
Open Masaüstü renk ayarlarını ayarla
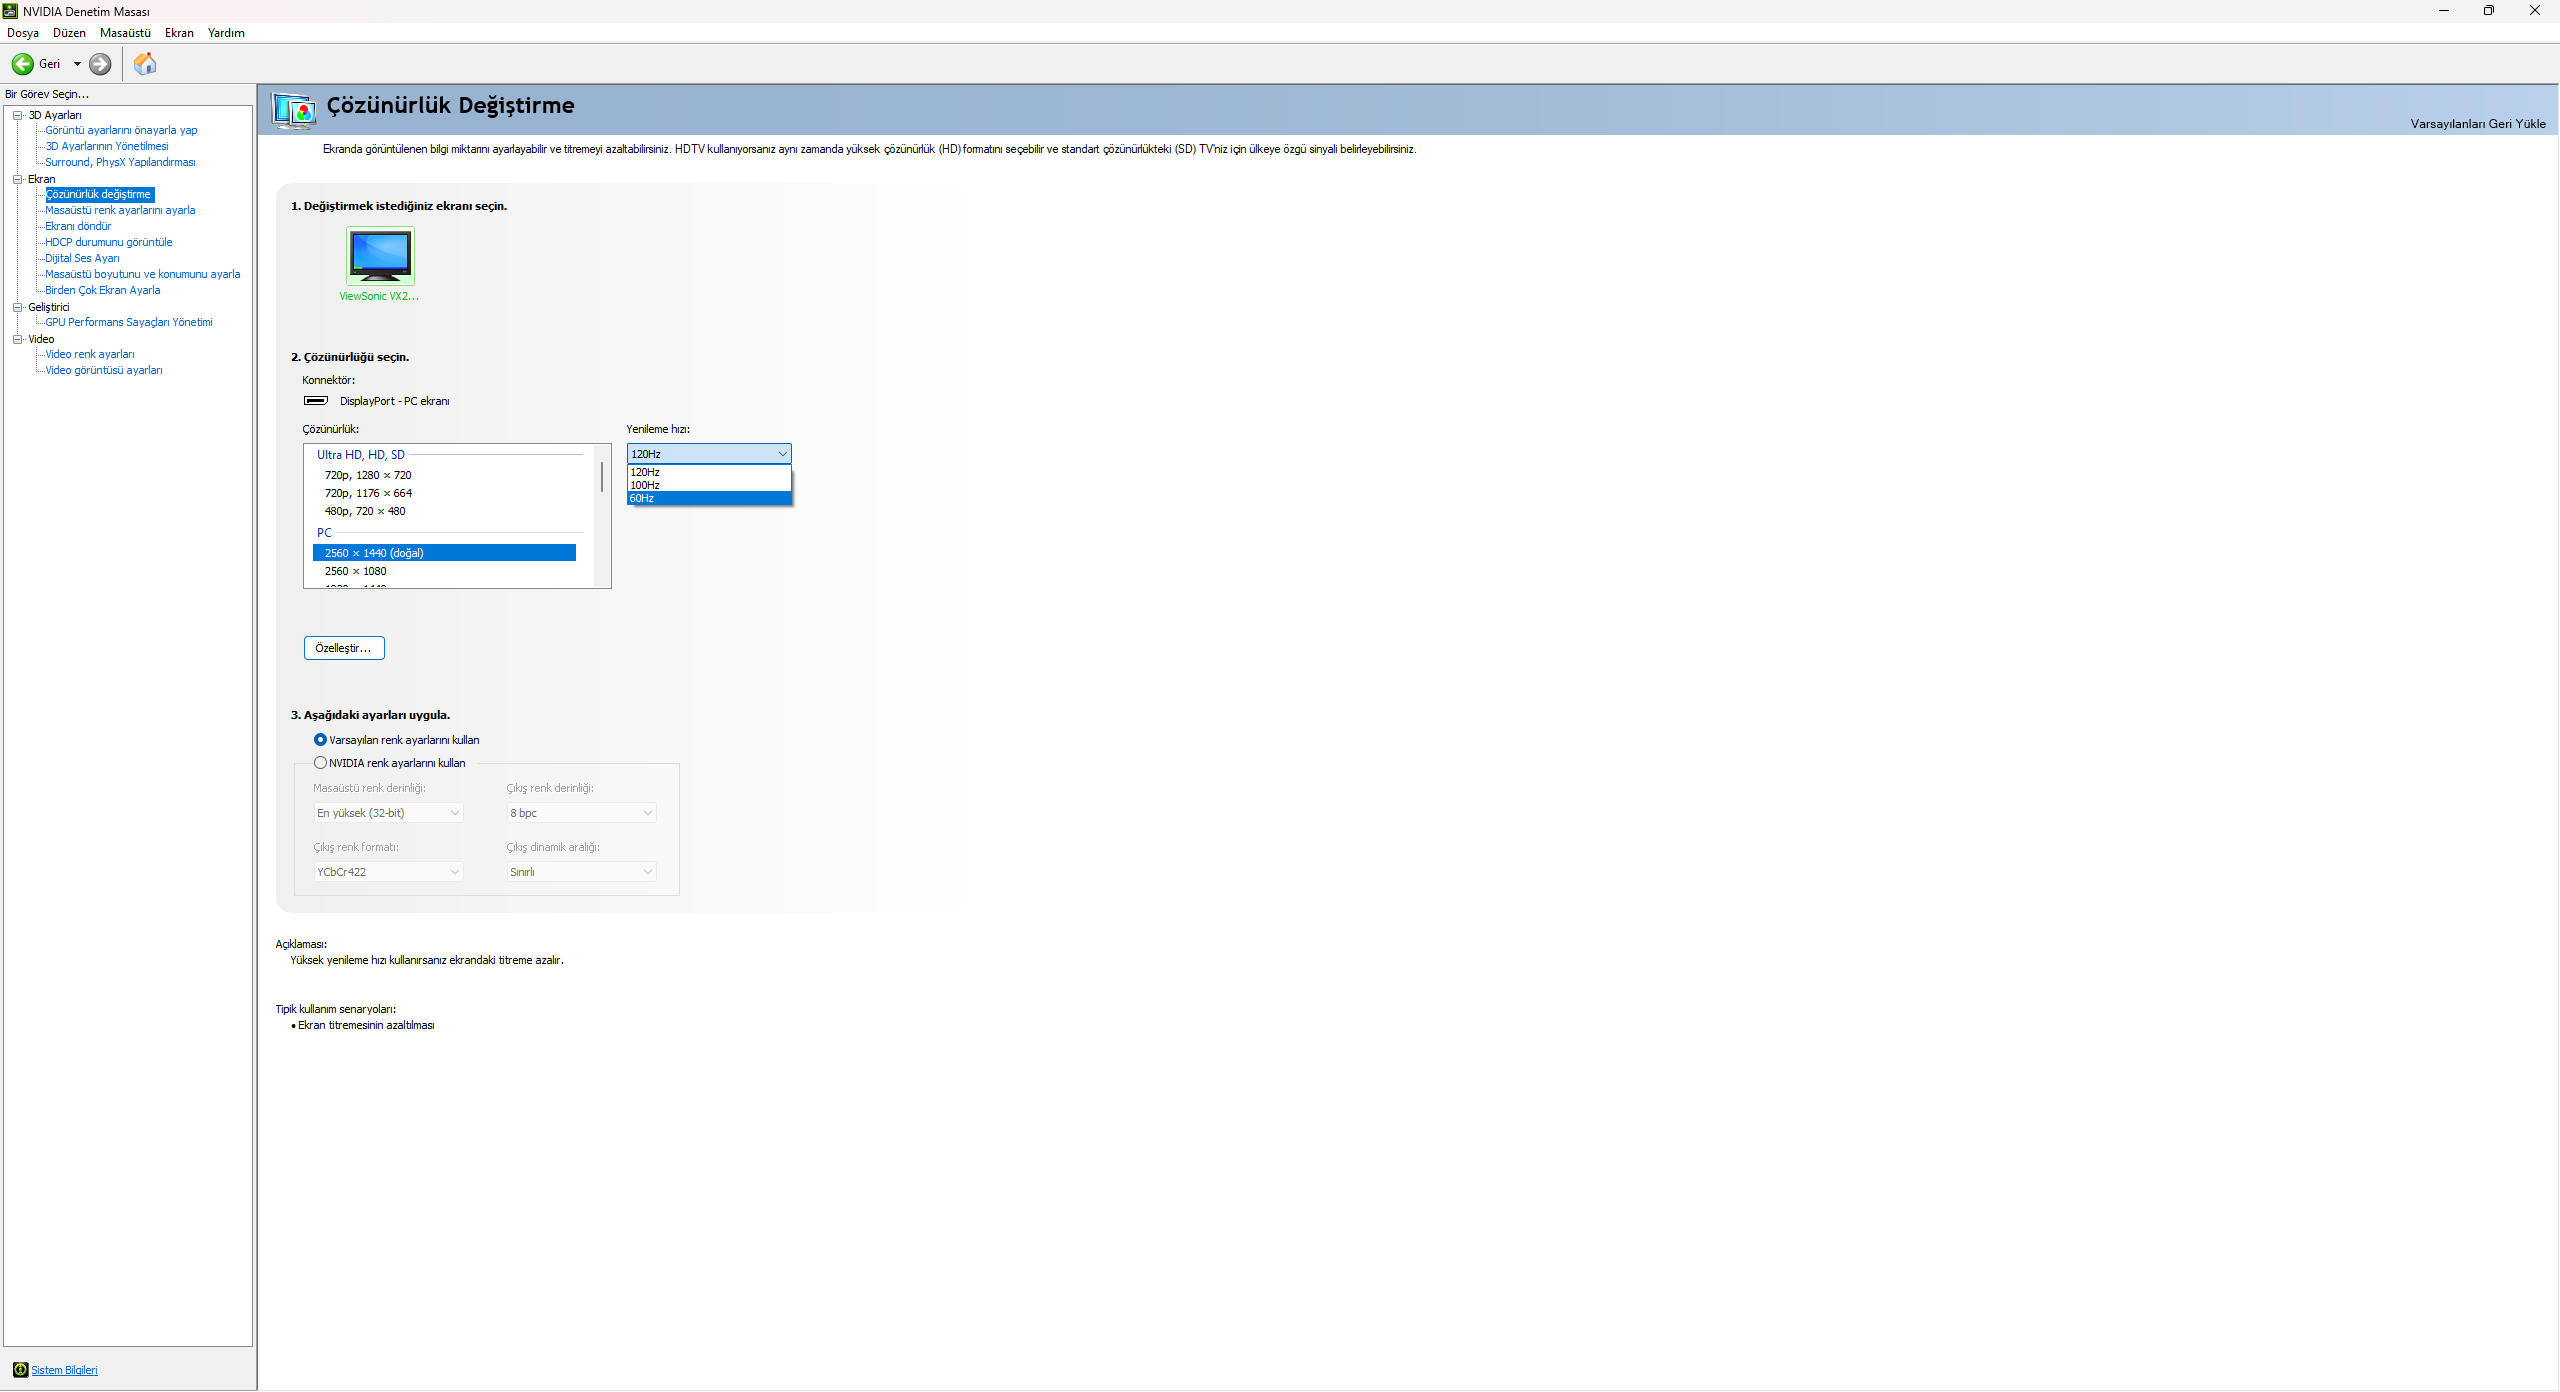click(120, 210)
